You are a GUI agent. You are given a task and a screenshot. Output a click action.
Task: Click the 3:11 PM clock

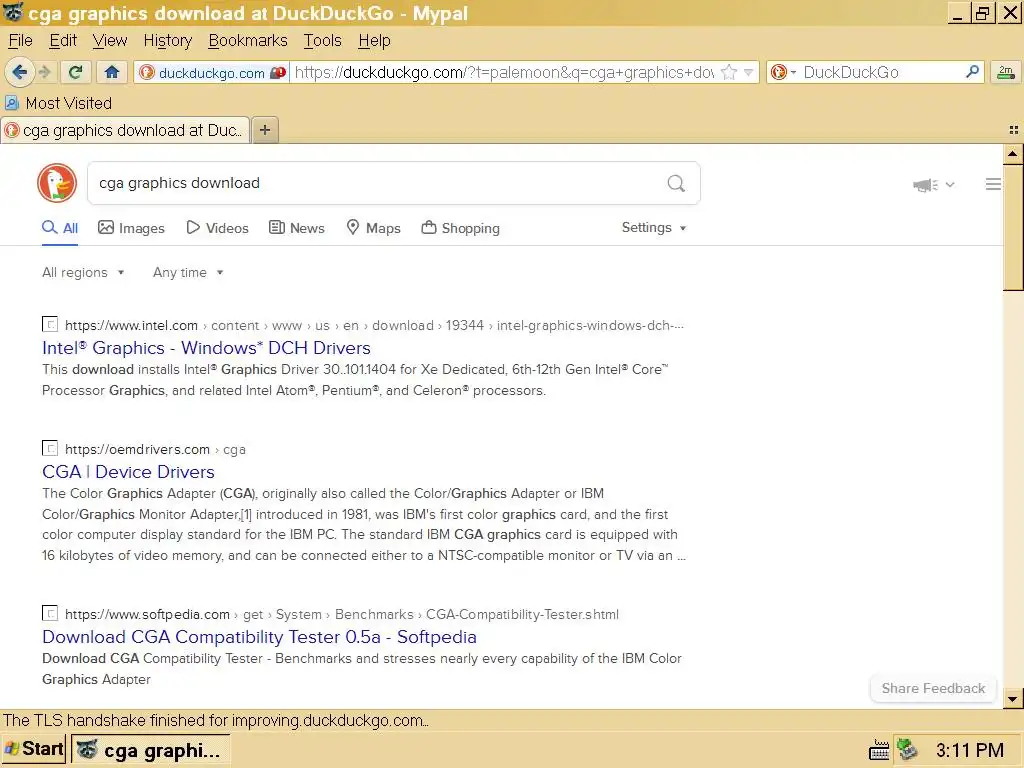(x=969, y=750)
